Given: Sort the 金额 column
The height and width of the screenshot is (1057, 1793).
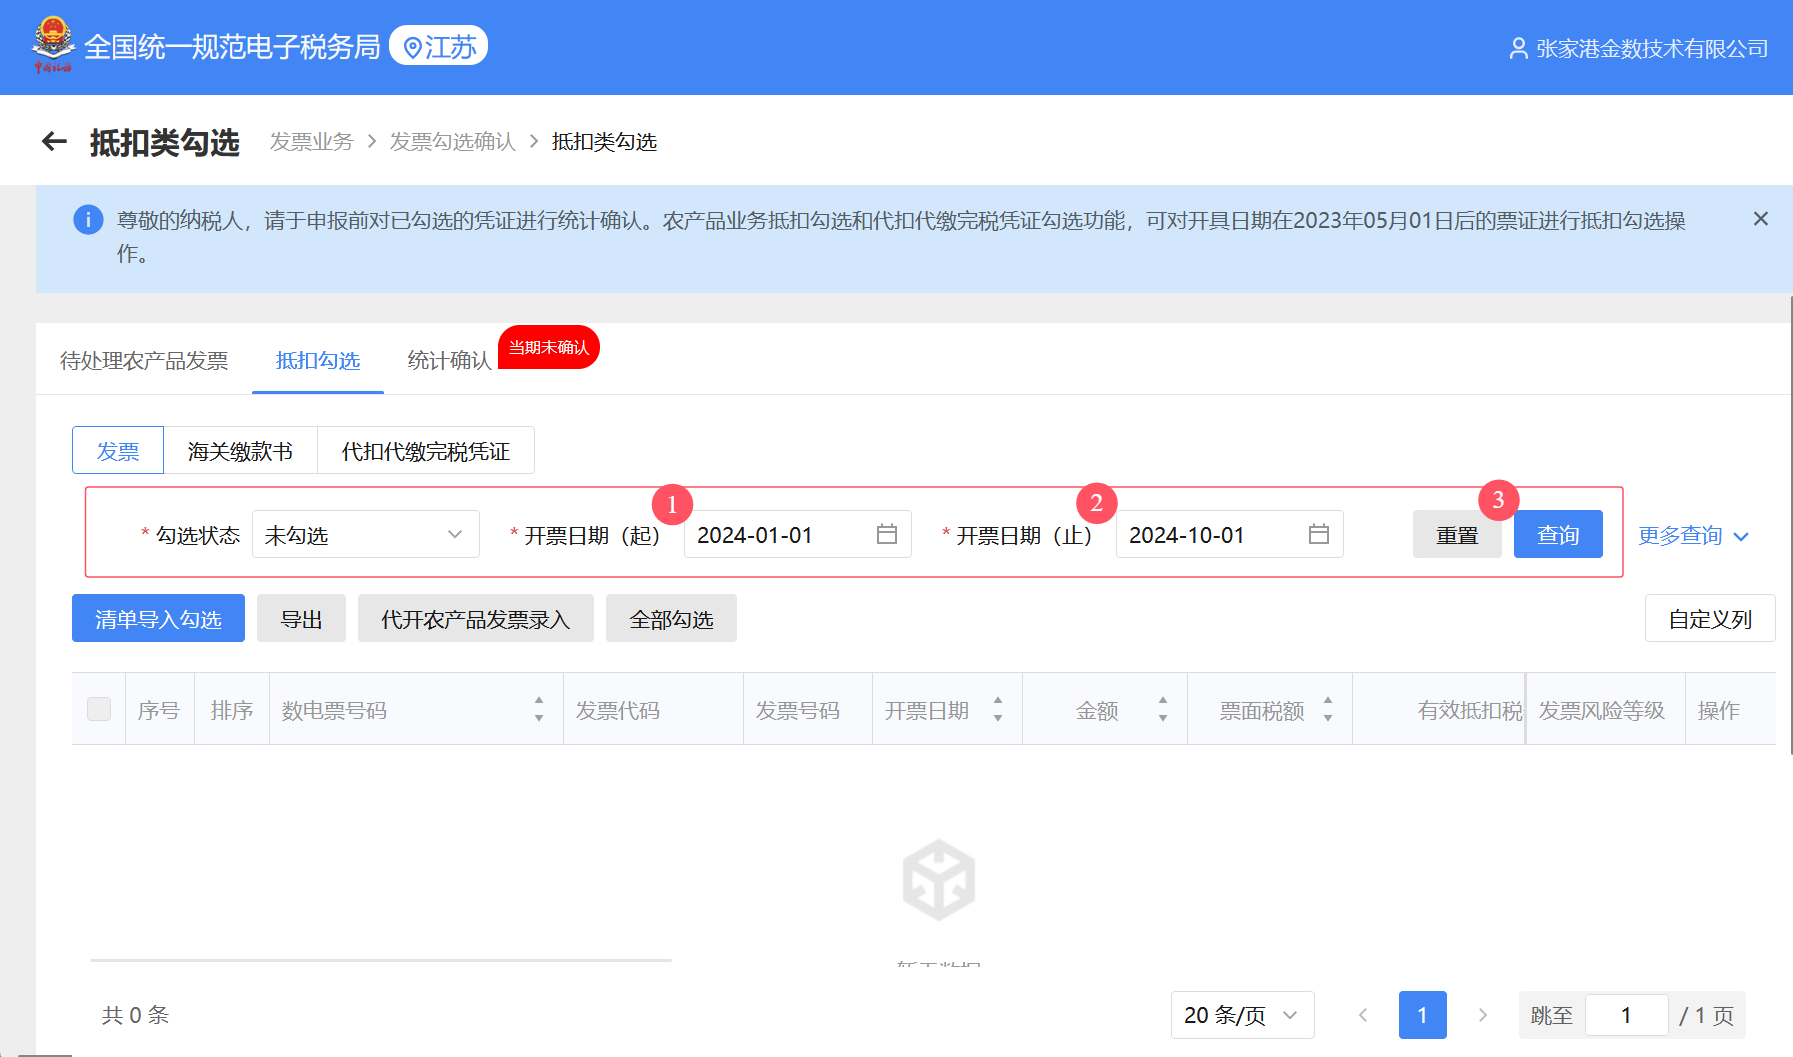Looking at the screenshot, I should (1163, 709).
